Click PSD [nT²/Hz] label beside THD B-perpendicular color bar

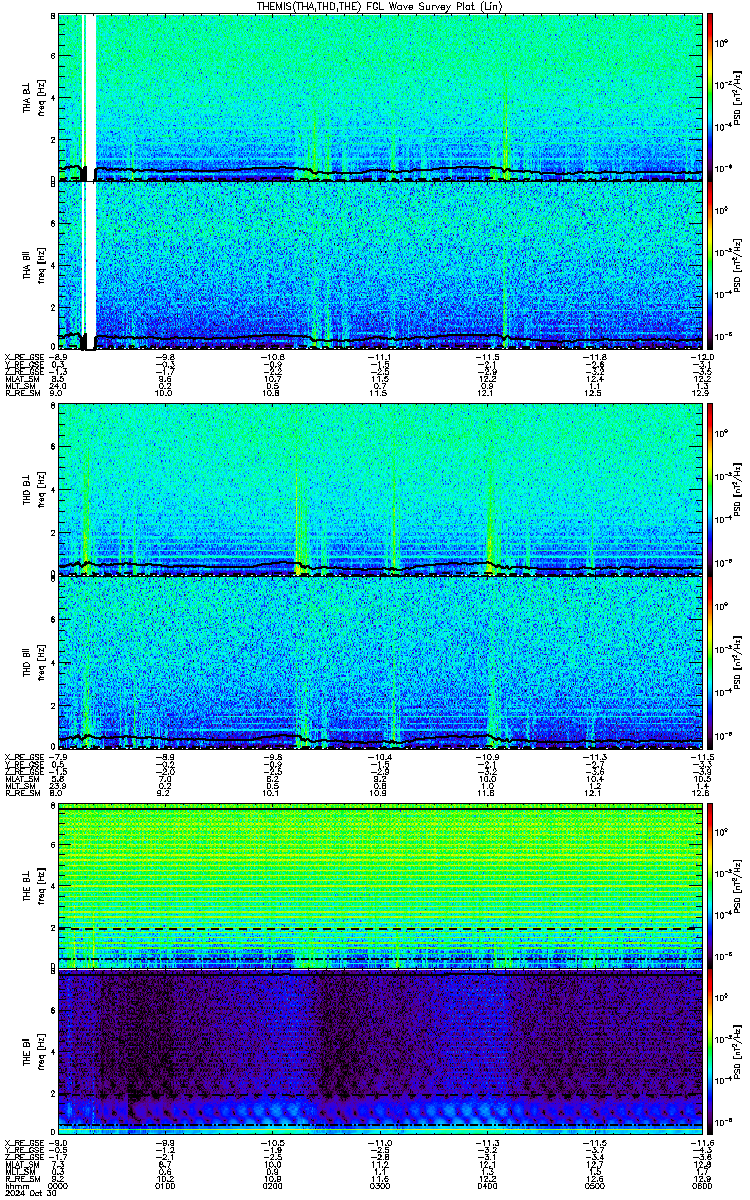[738, 490]
